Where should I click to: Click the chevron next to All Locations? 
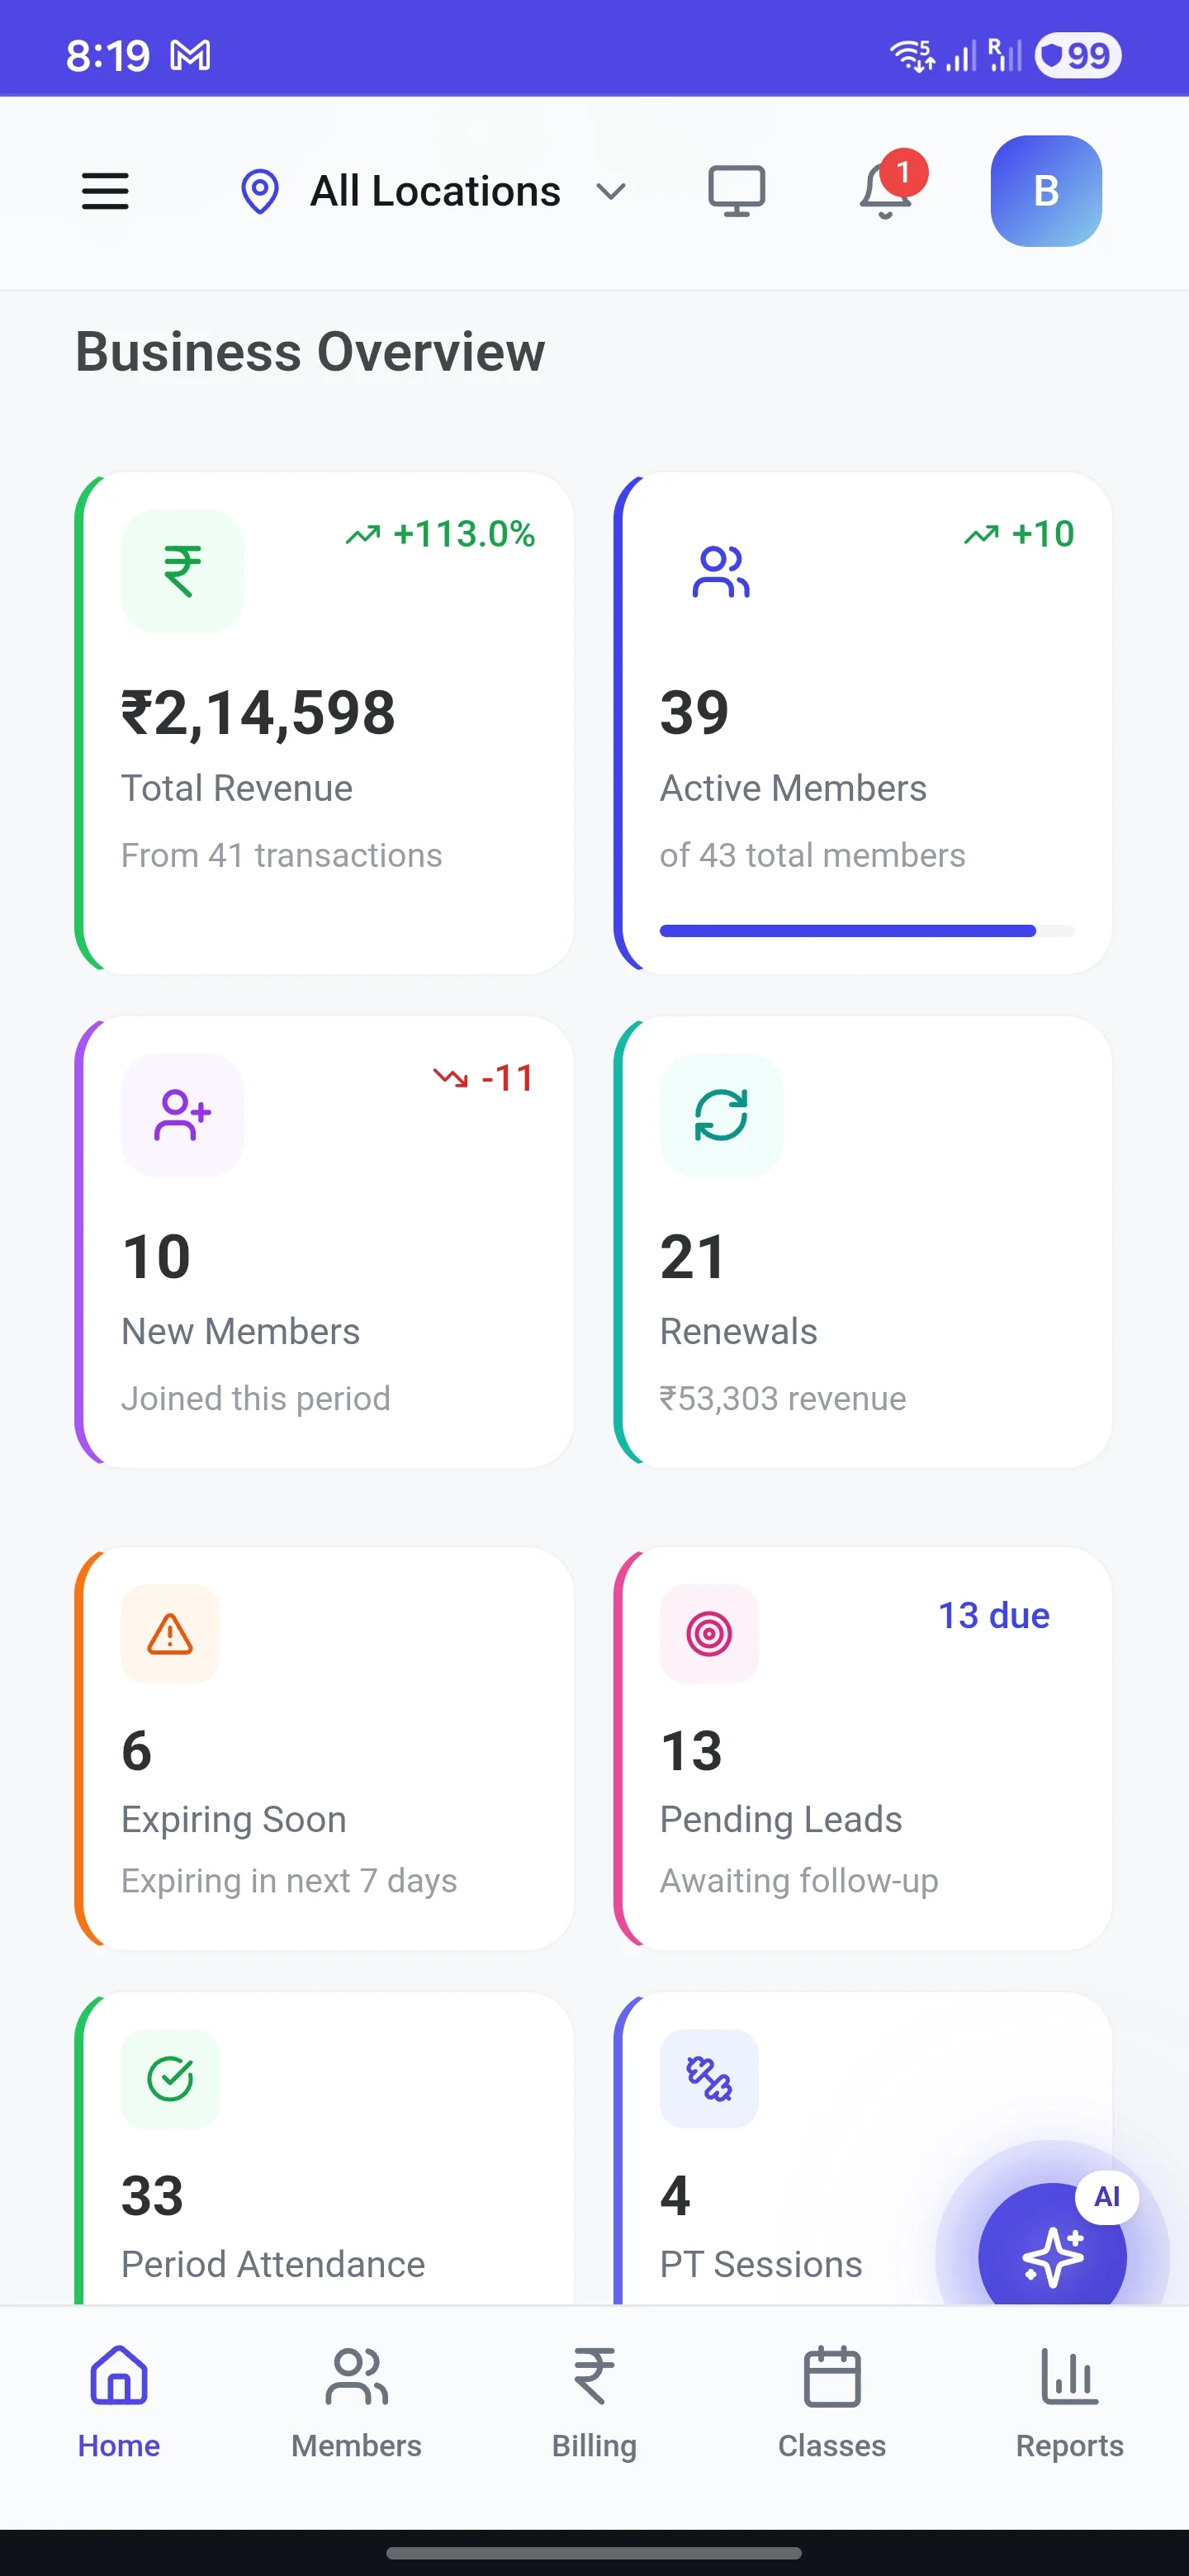(610, 191)
